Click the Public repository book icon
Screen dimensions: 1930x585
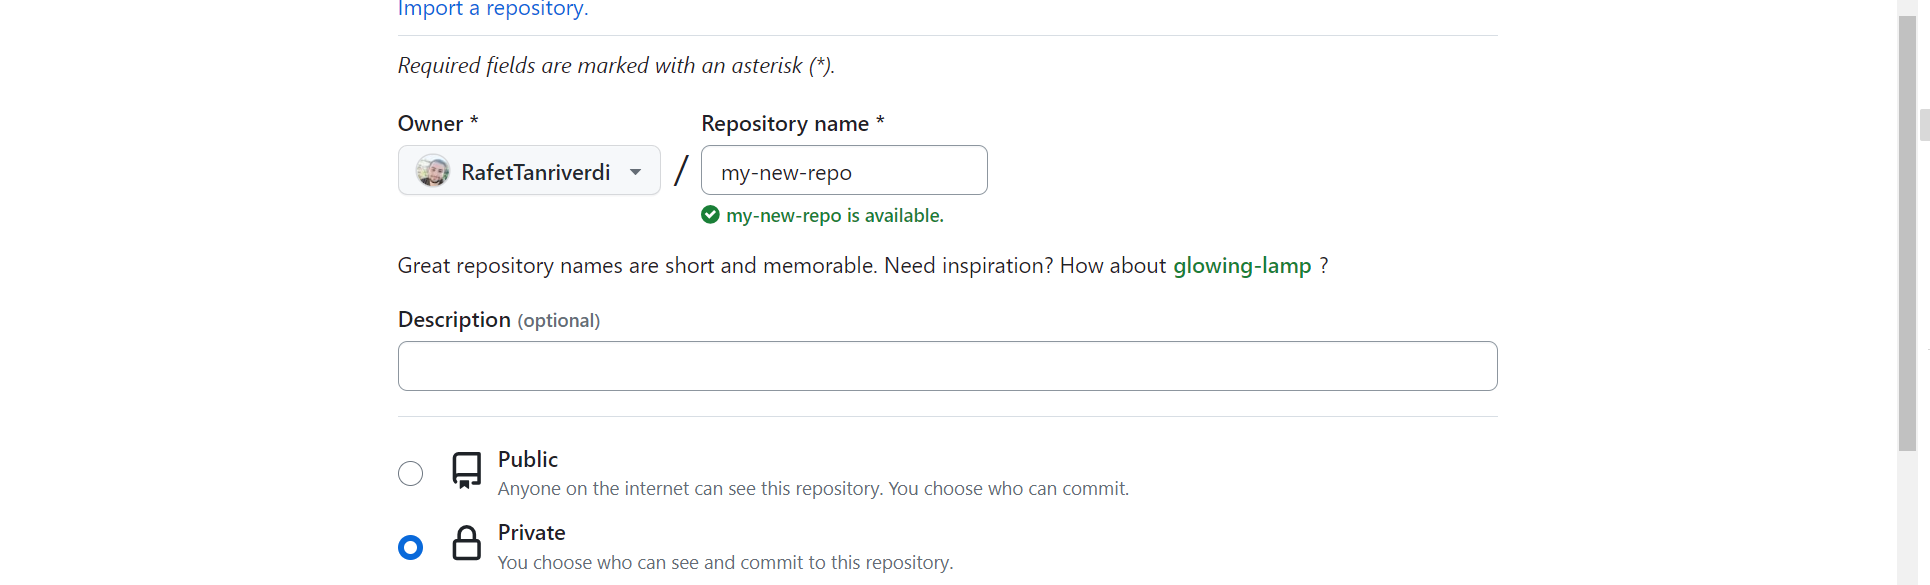[466, 470]
